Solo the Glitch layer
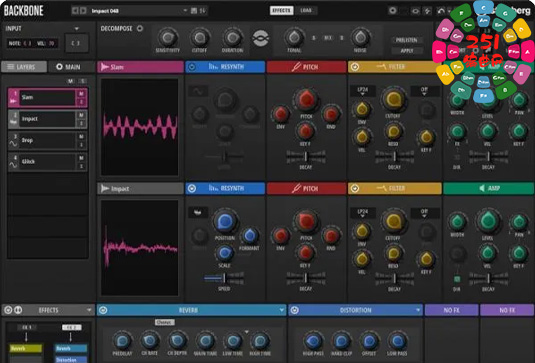535x363 pixels. (x=81, y=166)
